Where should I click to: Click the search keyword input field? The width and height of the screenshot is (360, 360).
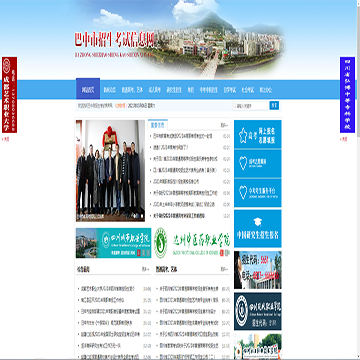click(x=250, y=106)
